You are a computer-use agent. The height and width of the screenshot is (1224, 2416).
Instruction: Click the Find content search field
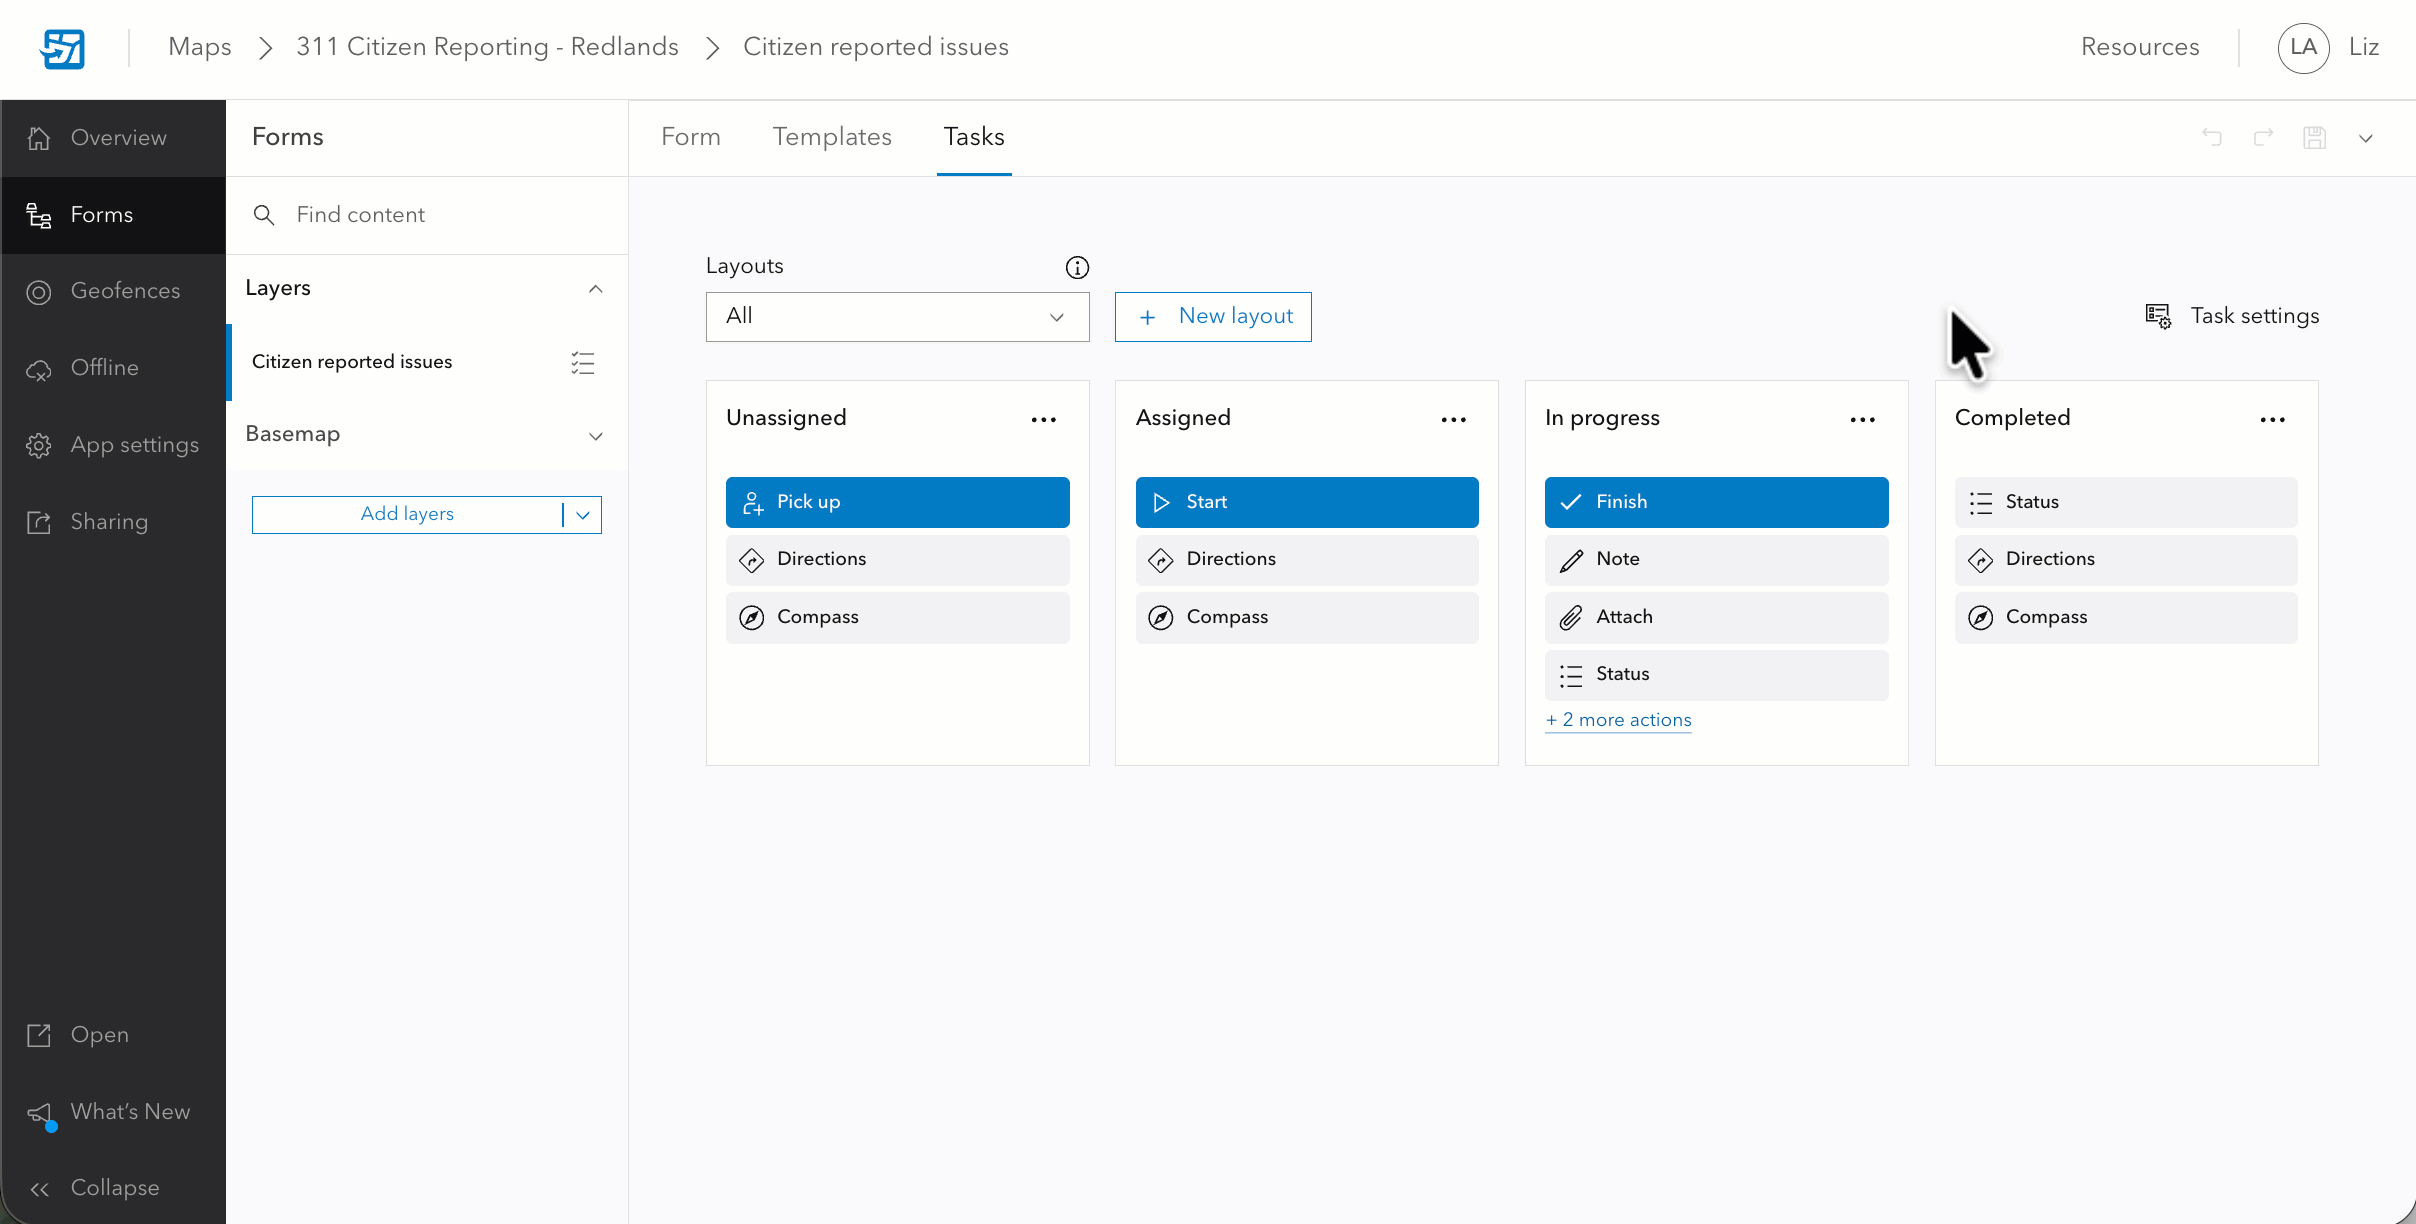pyautogui.click(x=400, y=215)
